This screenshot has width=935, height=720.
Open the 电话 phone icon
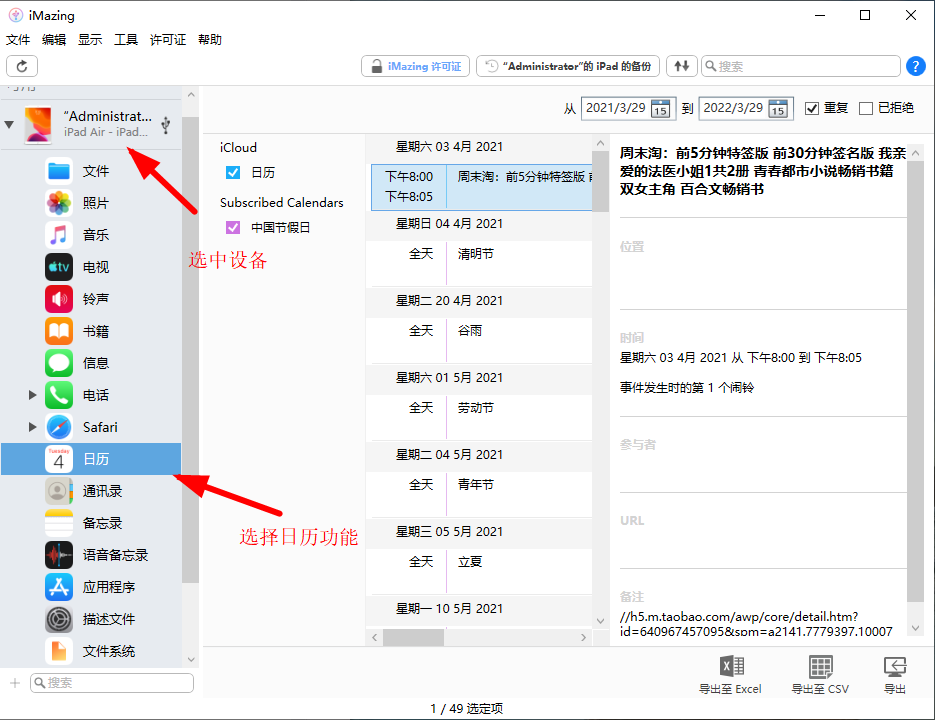point(59,395)
